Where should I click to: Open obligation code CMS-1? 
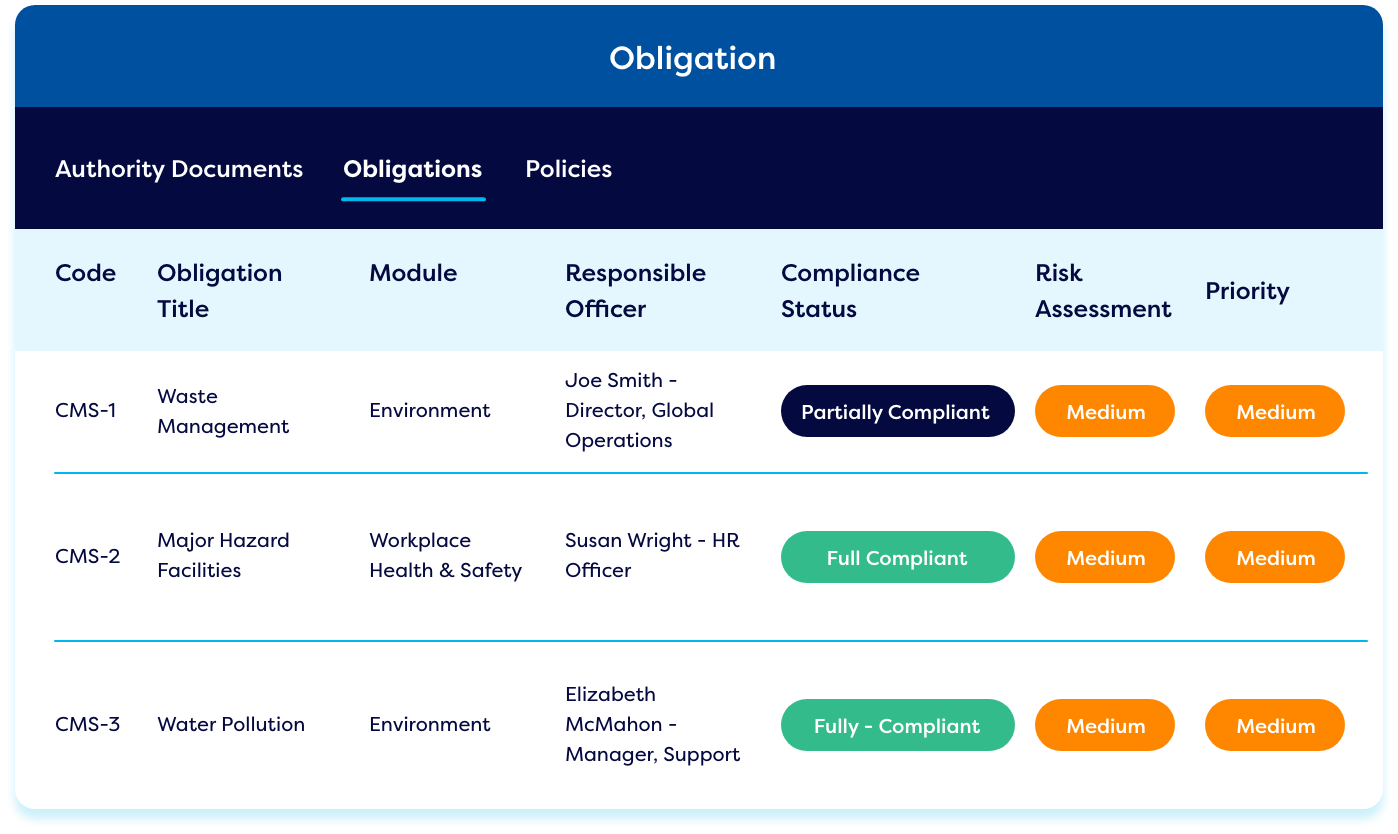point(86,410)
